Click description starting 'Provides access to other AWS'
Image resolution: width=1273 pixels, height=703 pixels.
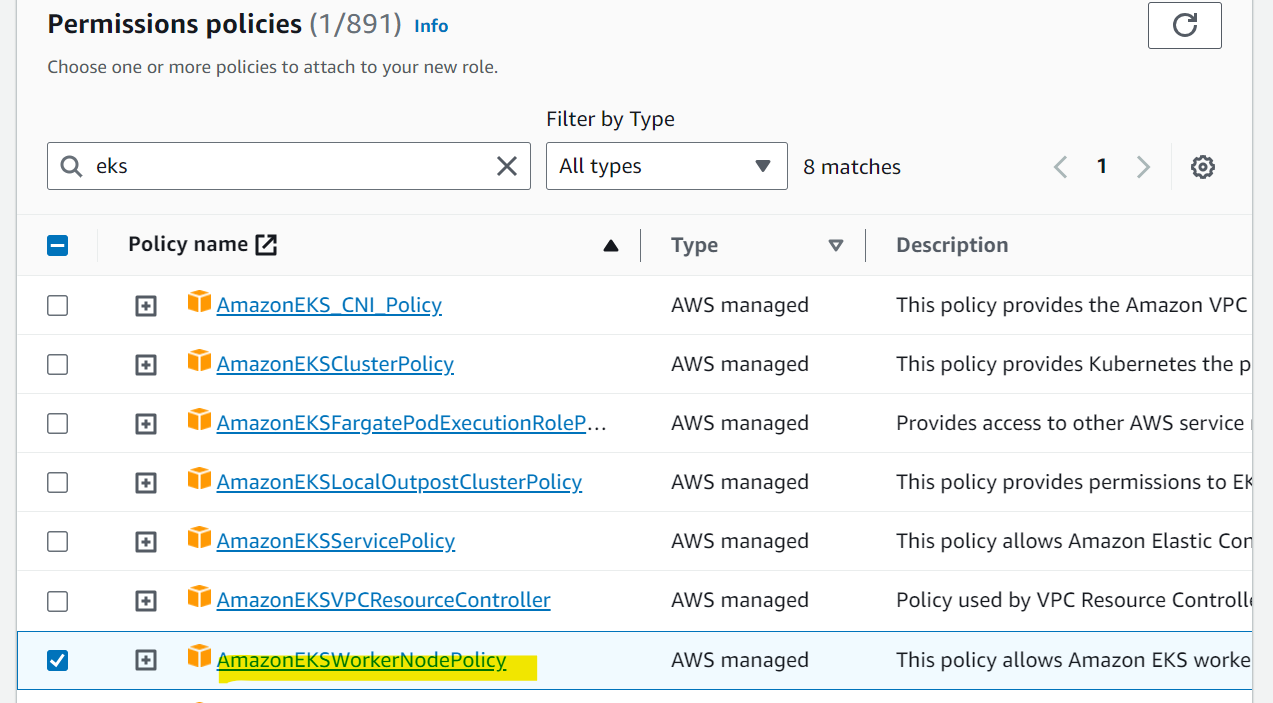tap(1074, 423)
